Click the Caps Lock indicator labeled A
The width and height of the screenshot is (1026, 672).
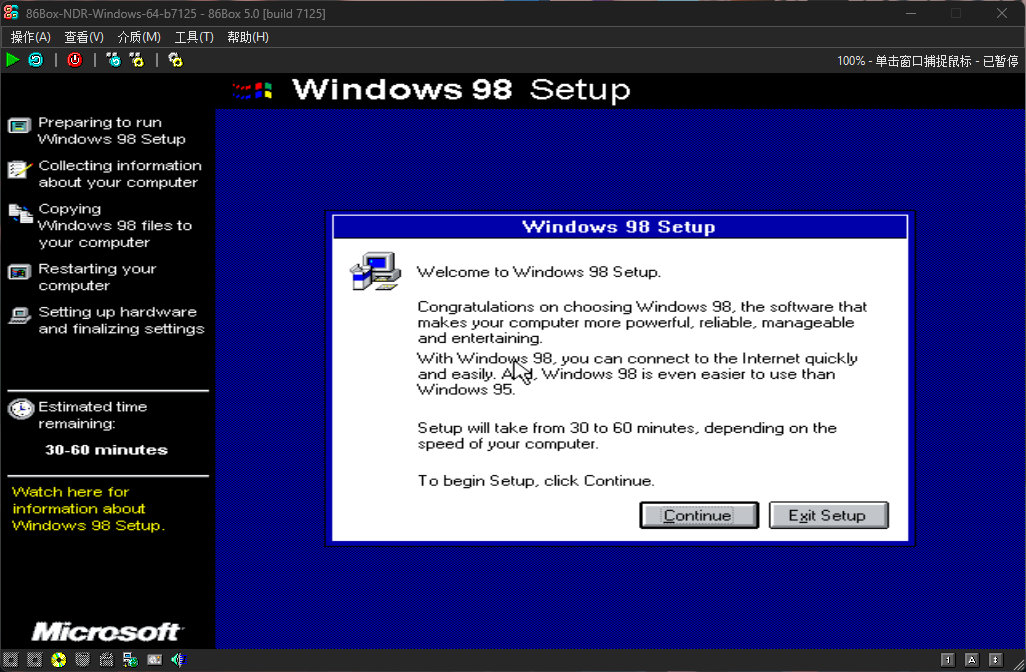point(972,660)
